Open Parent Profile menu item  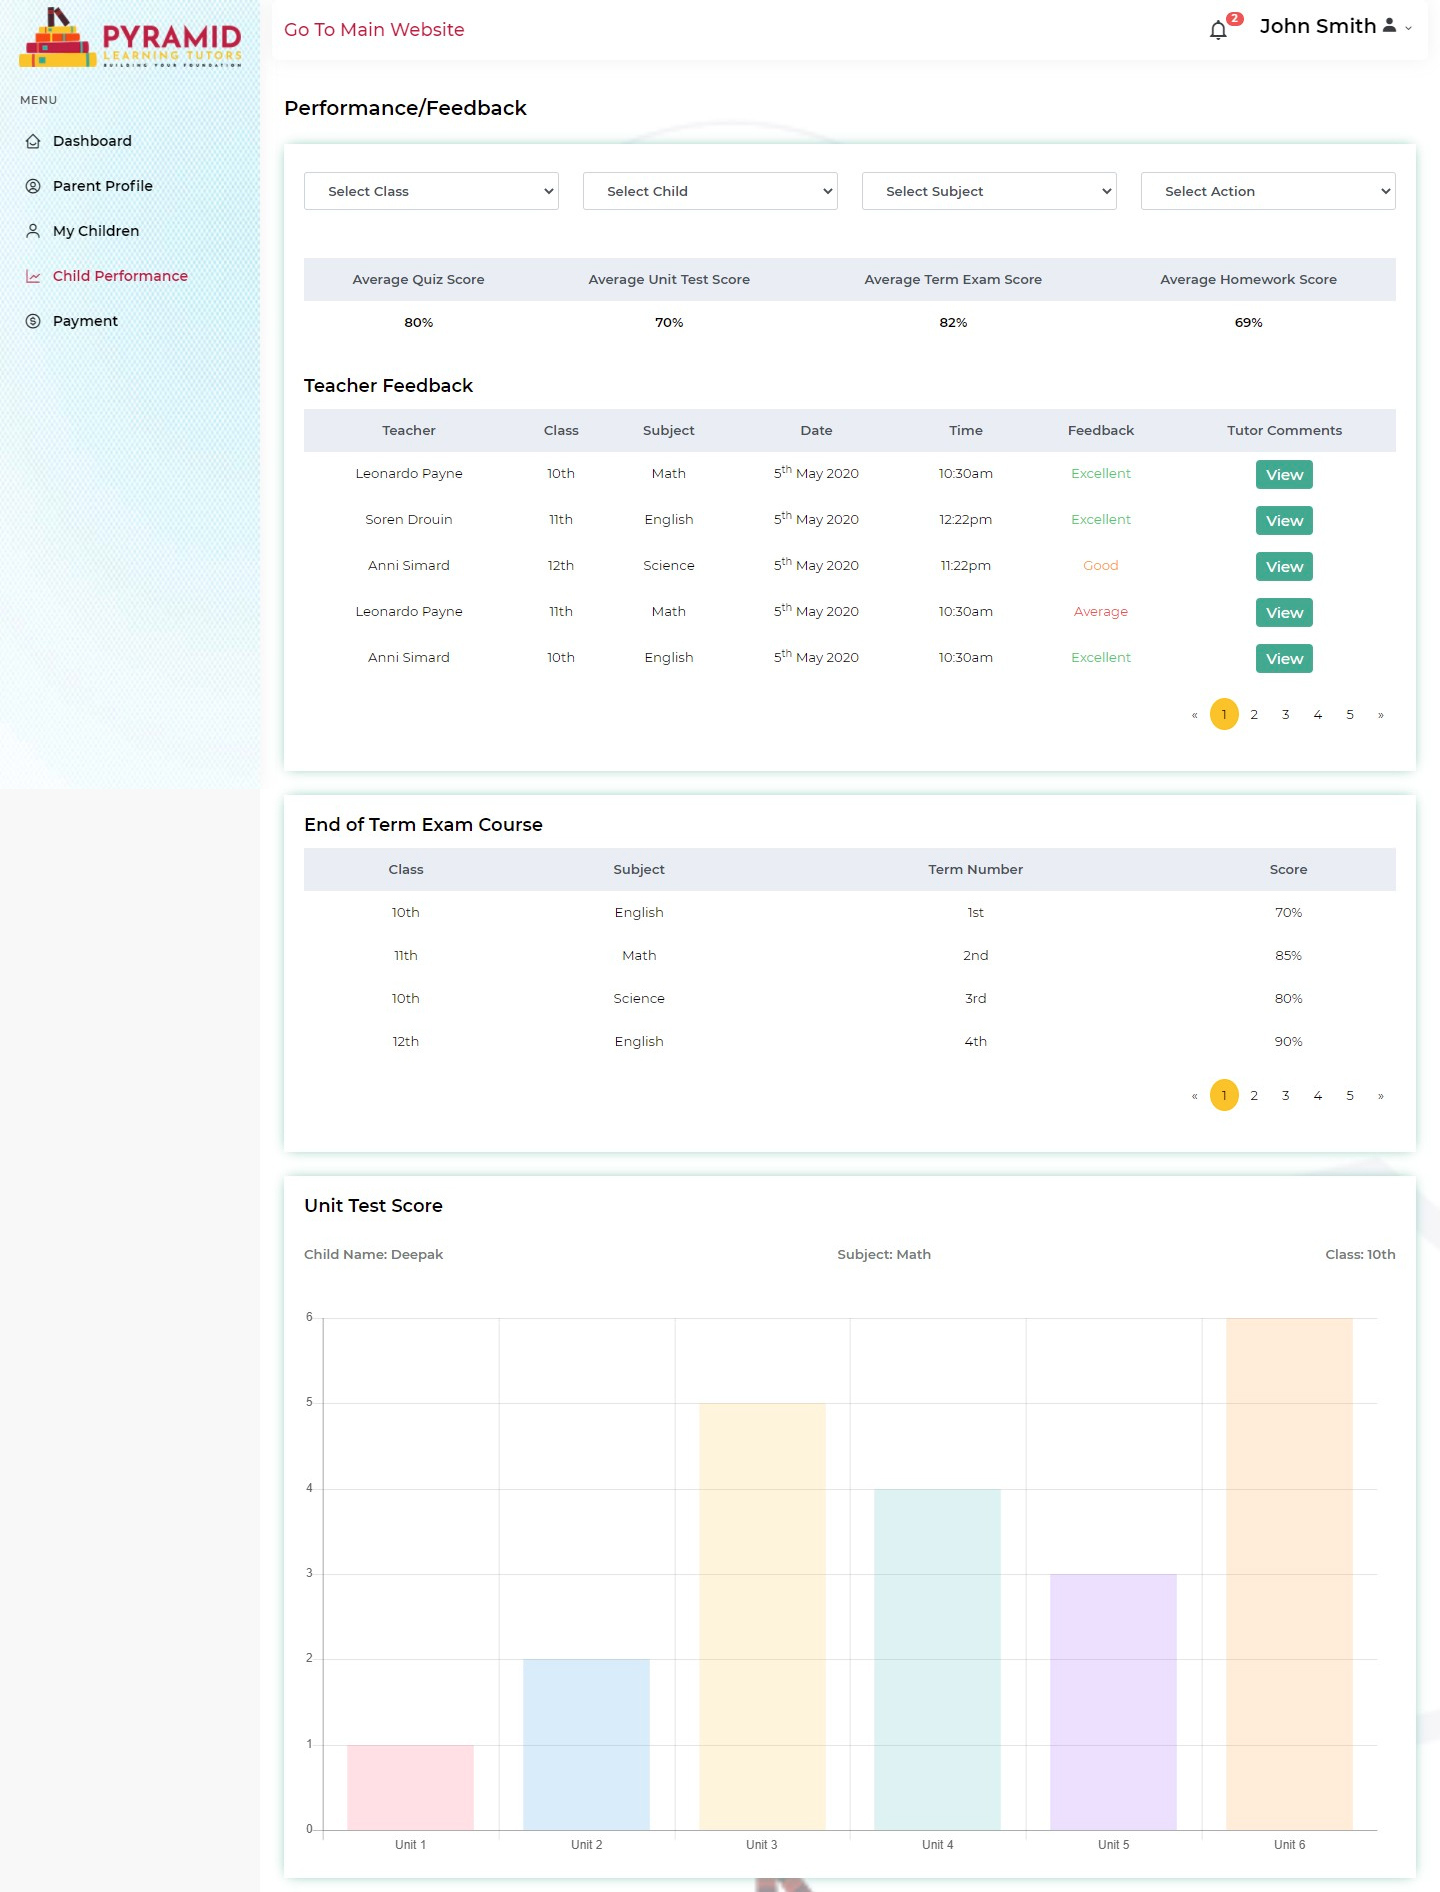click(103, 186)
